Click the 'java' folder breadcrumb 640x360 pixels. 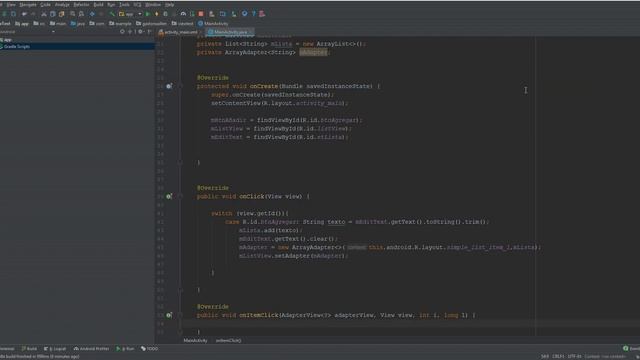point(78,24)
